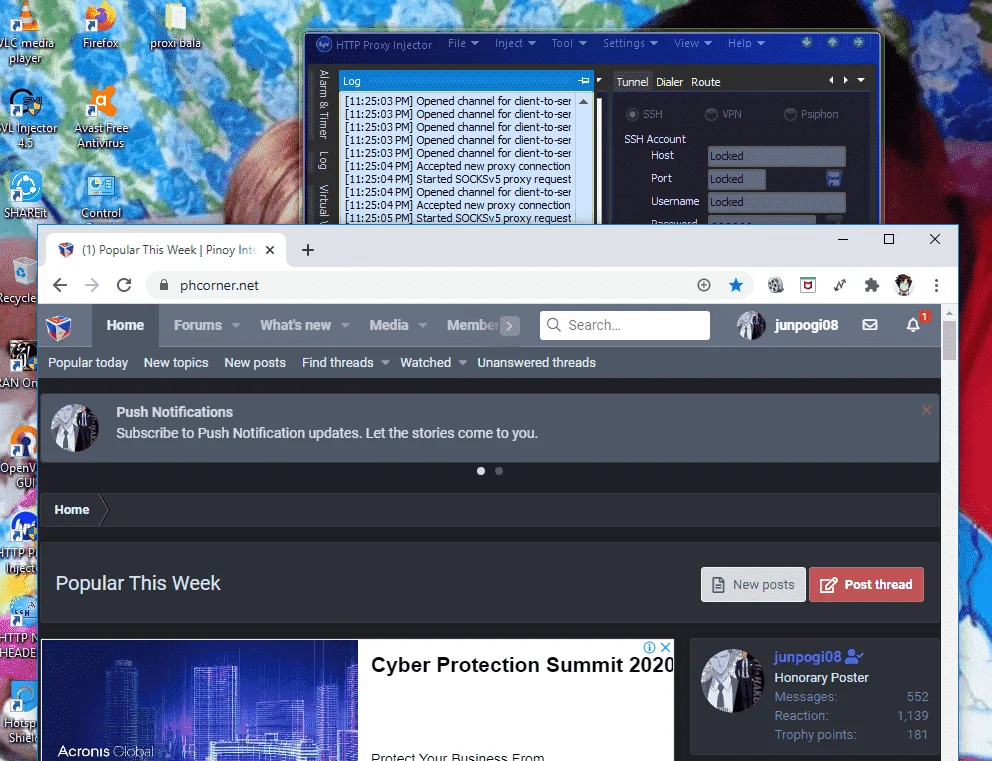Image resolution: width=992 pixels, height=761 pixels.
Task: Open Control Panel desktop icon
Action: (x=101, y=196)
